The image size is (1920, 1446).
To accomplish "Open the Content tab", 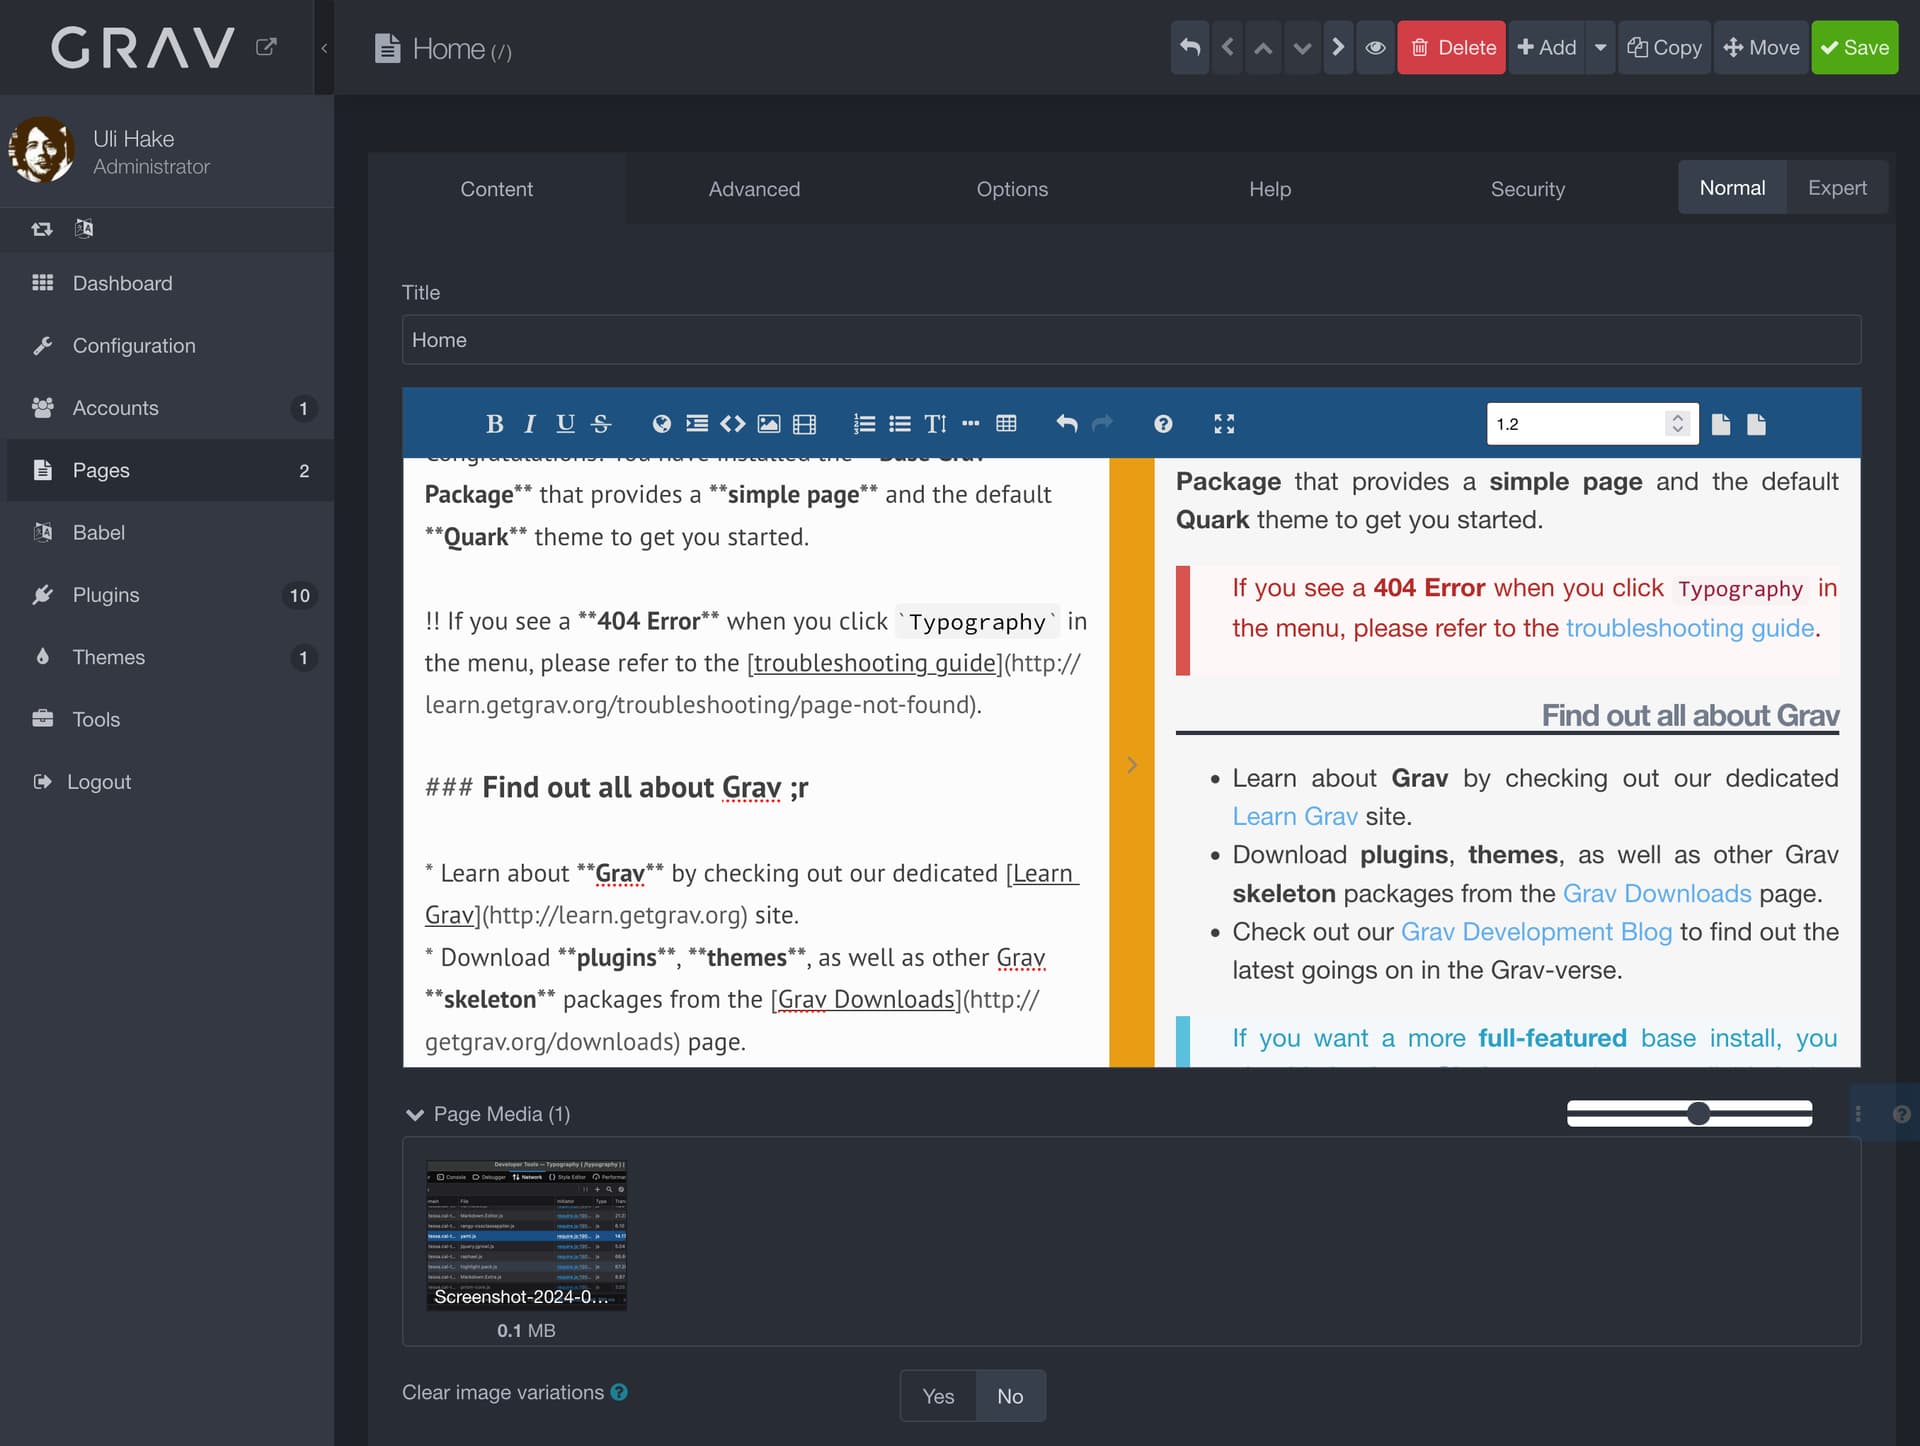I will [496, 189].
